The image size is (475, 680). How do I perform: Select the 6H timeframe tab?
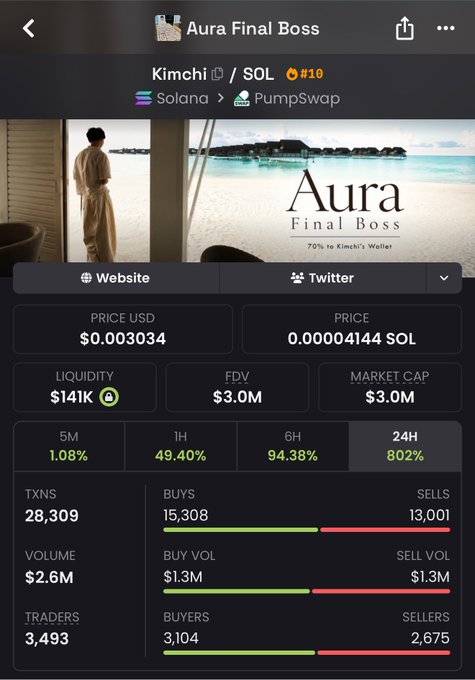coord(292,446)
